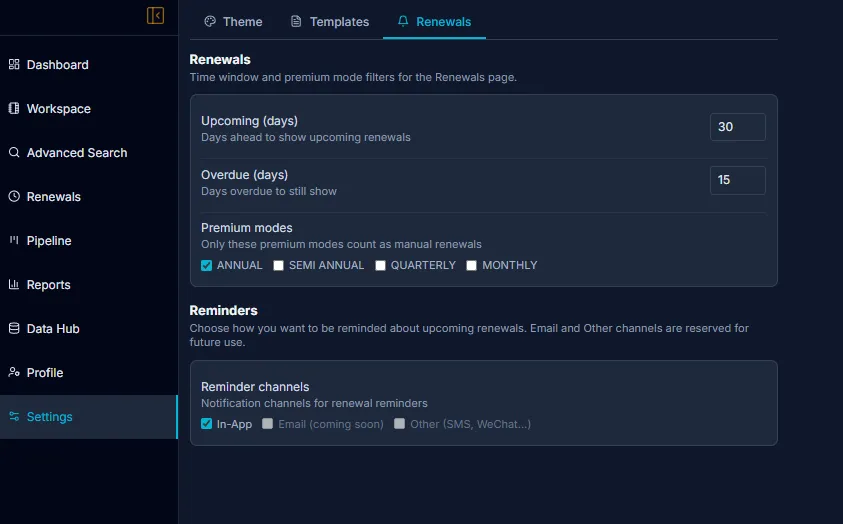Click the Workspace notebook icon

(14, 109)
